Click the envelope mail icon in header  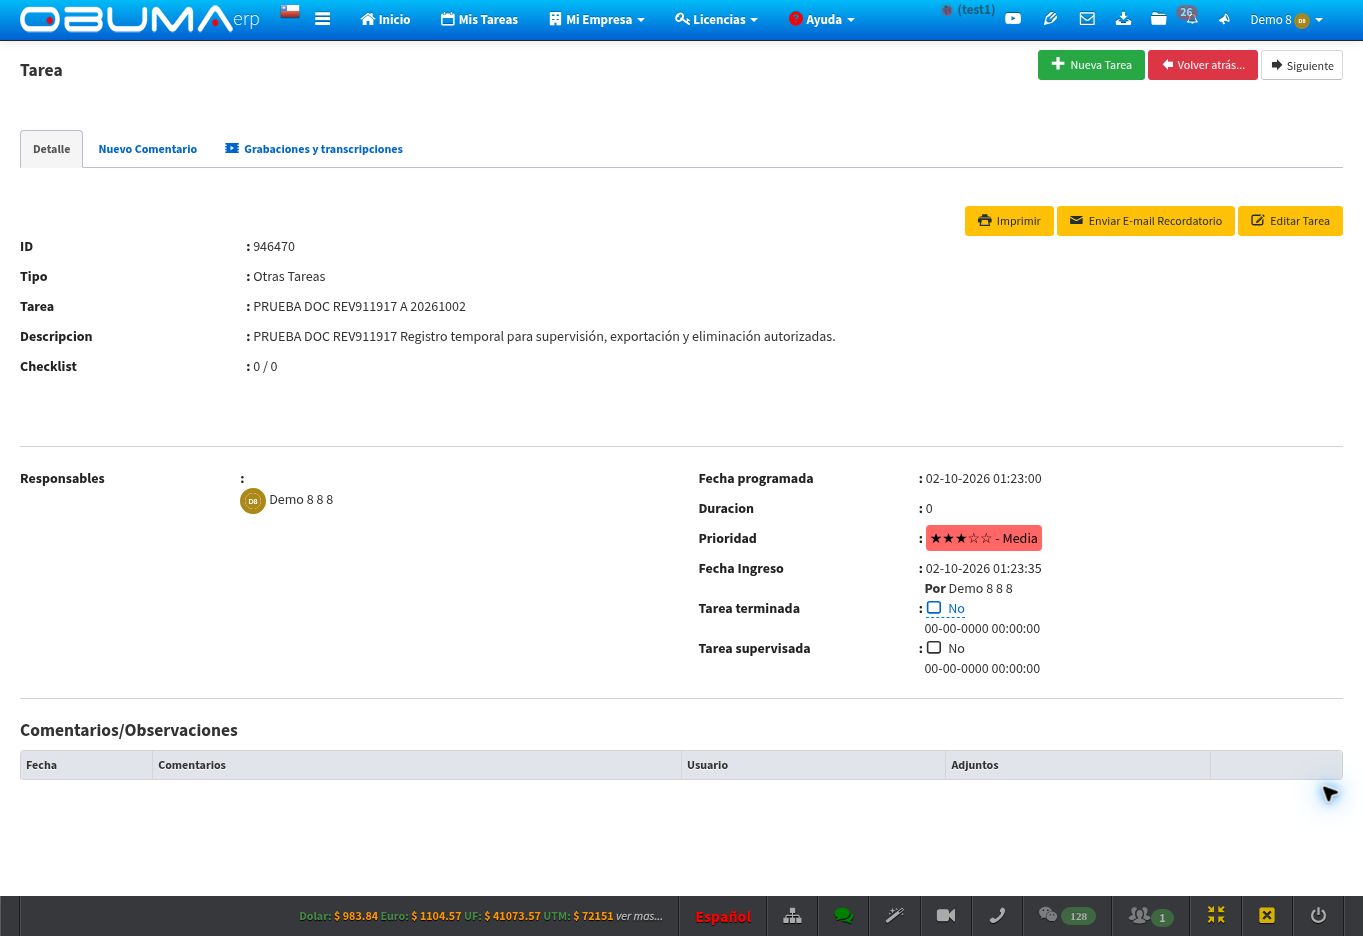pyautogui.click(x=1087, y=19)
